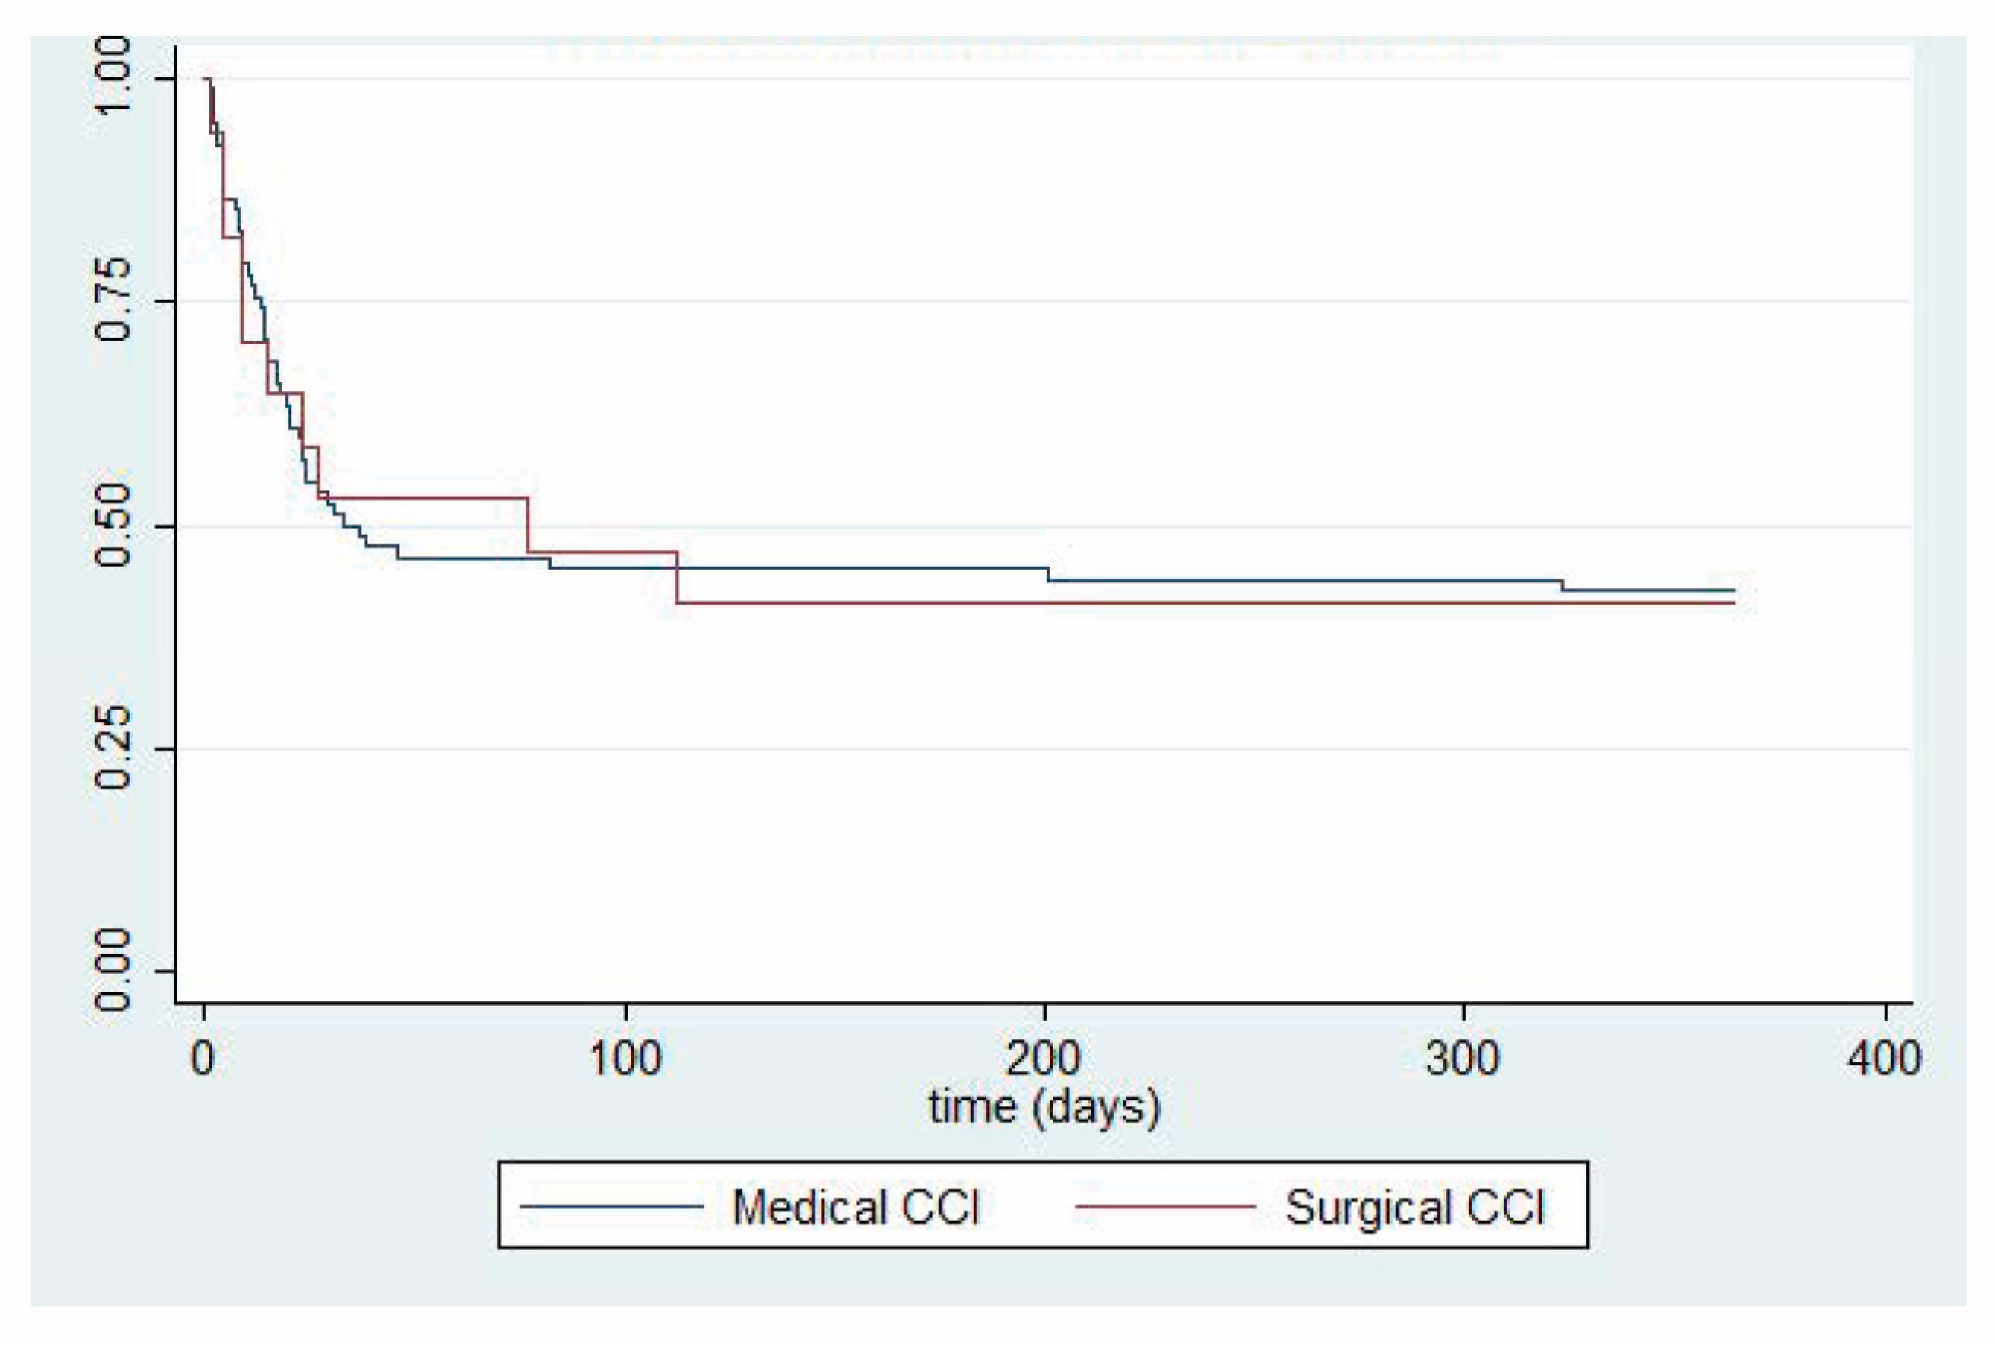The image size is (1995, 1346).
Task: Click the 100 tick label on x-axis
Action: [625, 1058]
